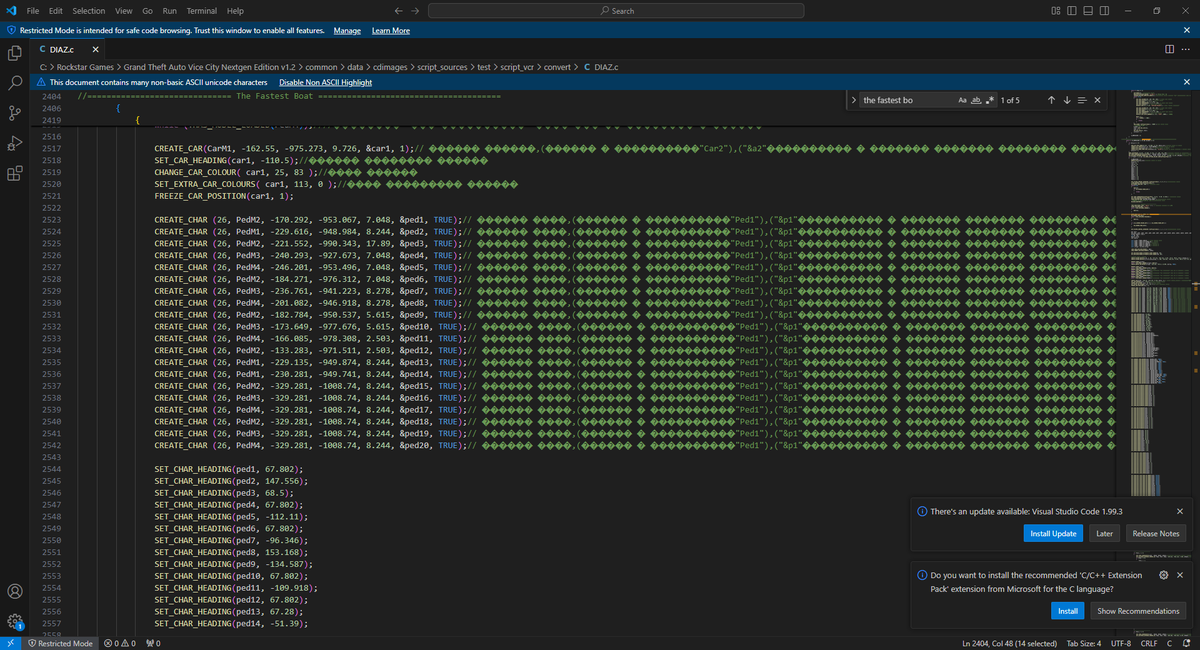1200x650 pixels.
Task: Click 'script_vcr' breadcrumb segment
Action: point(517,67)
